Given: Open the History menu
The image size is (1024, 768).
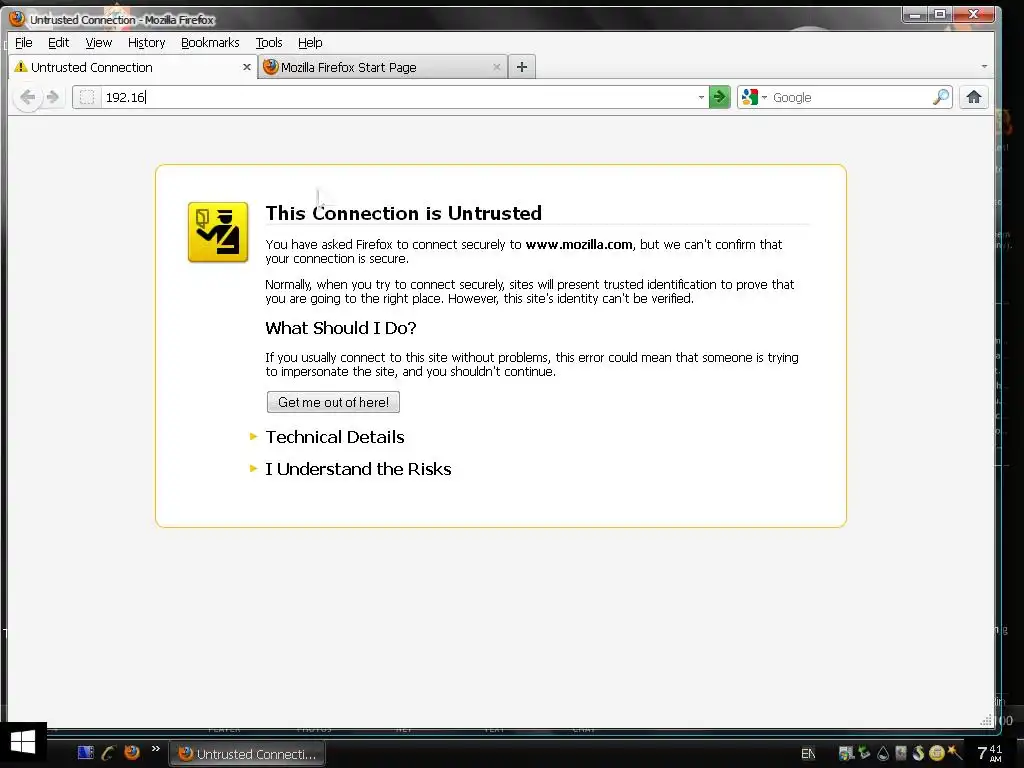Looking at the screenshot, I should 146,42.
